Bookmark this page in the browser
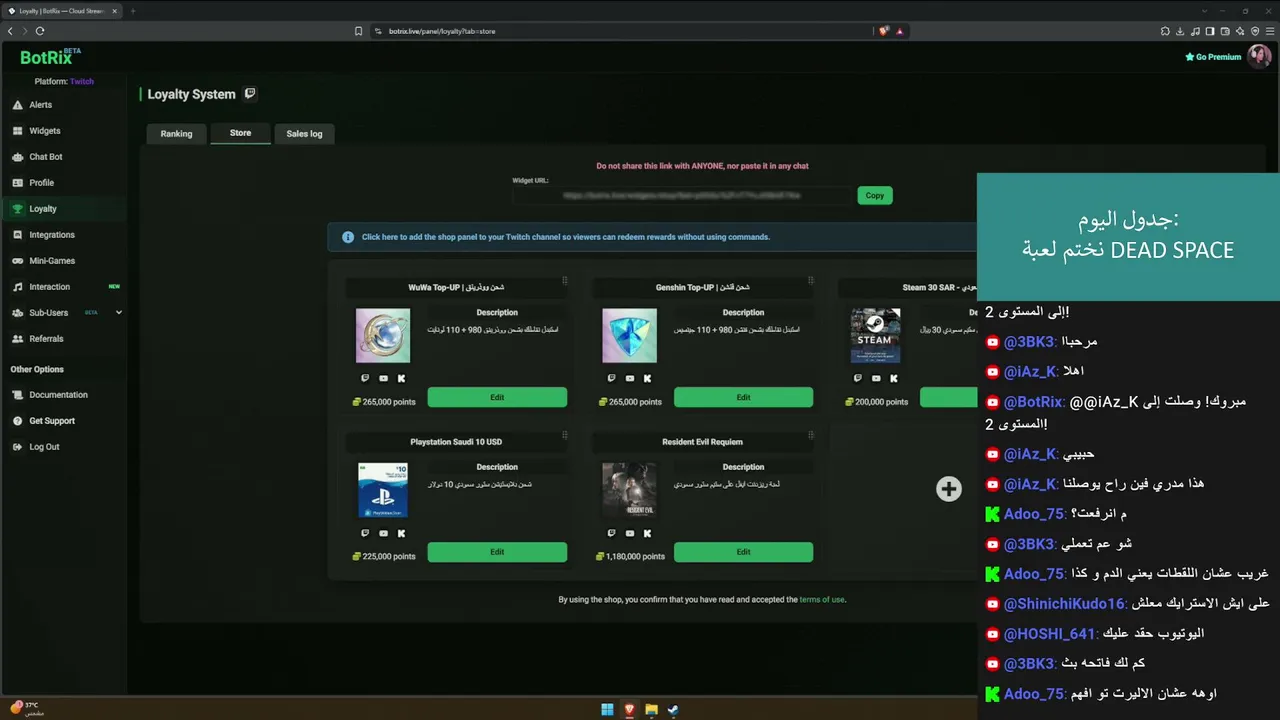 pos(358,31)
